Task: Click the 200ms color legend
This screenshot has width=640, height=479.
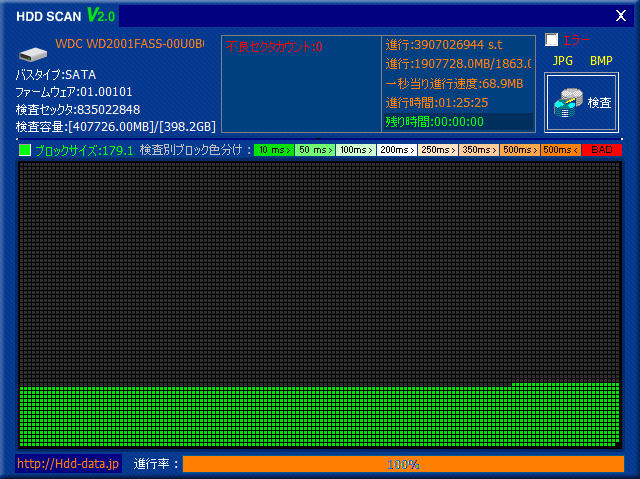Action: (x=397, y=150)
